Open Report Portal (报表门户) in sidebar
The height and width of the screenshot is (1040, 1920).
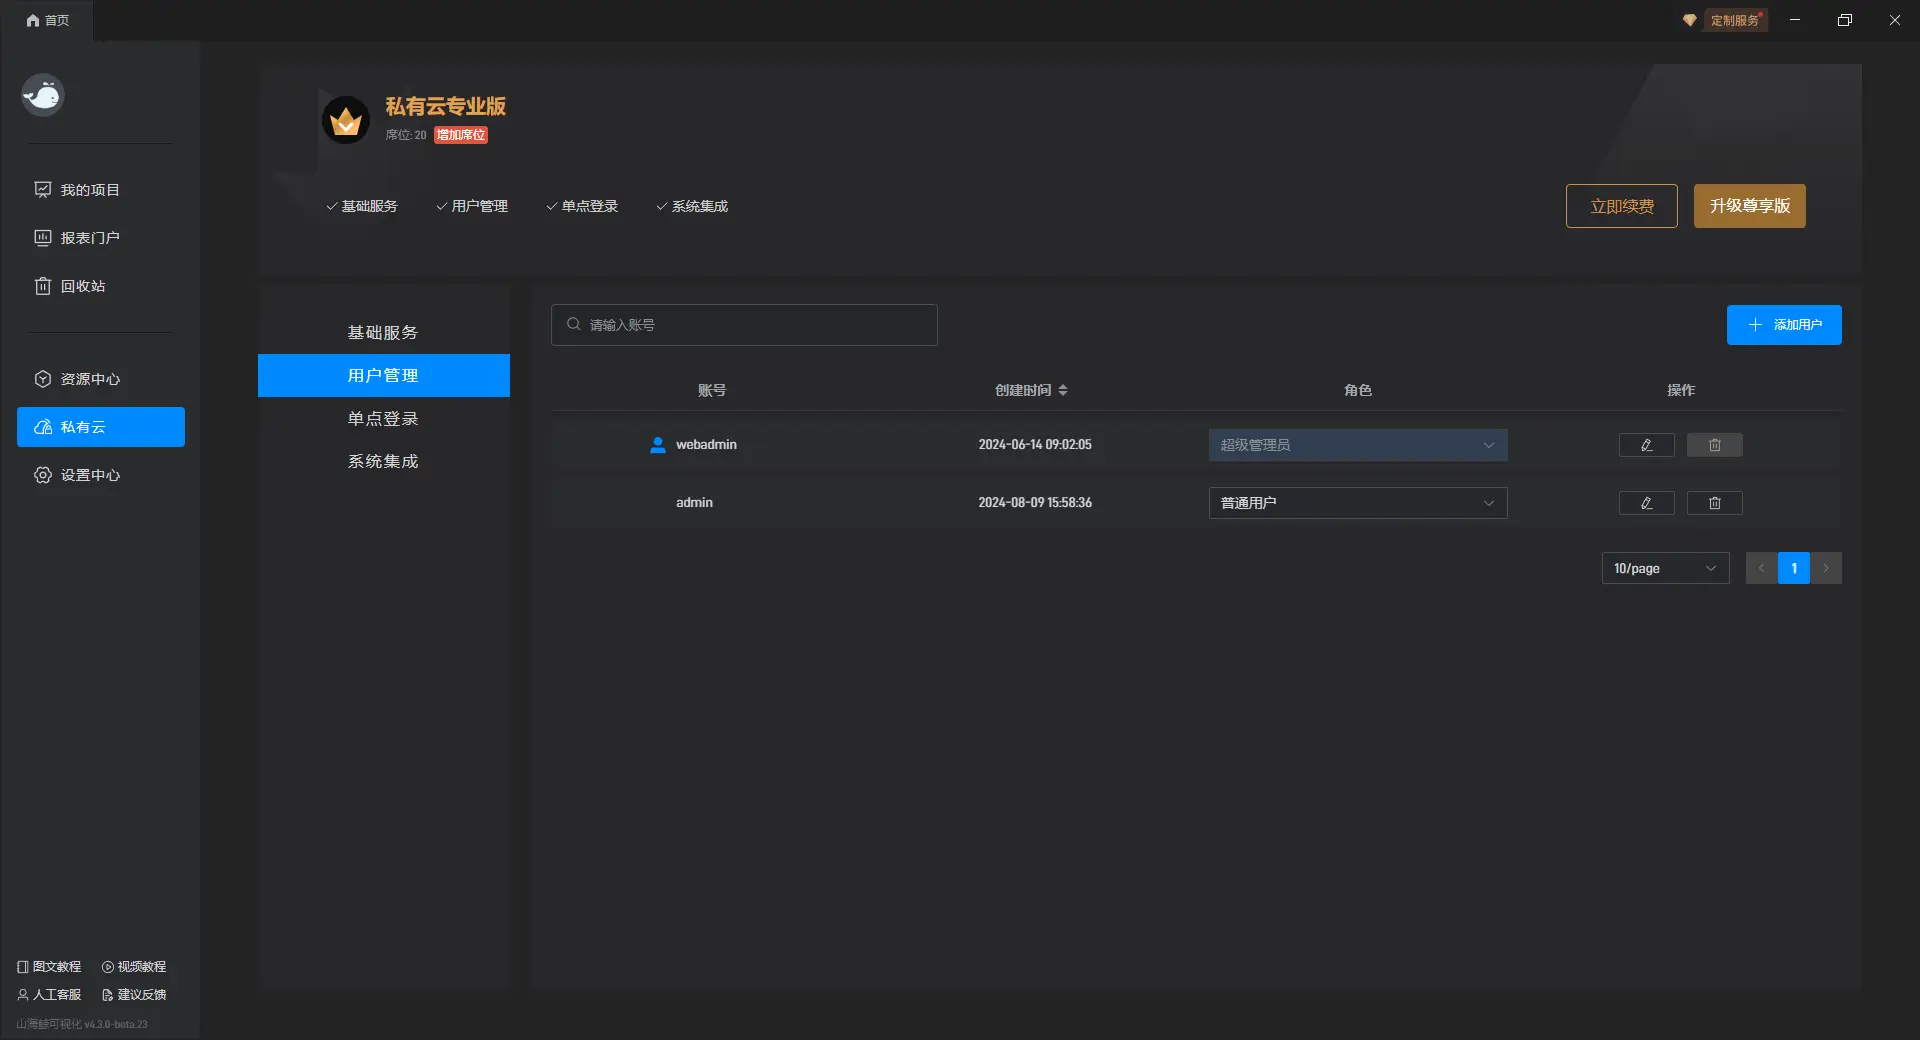click(x=90, y=238)
